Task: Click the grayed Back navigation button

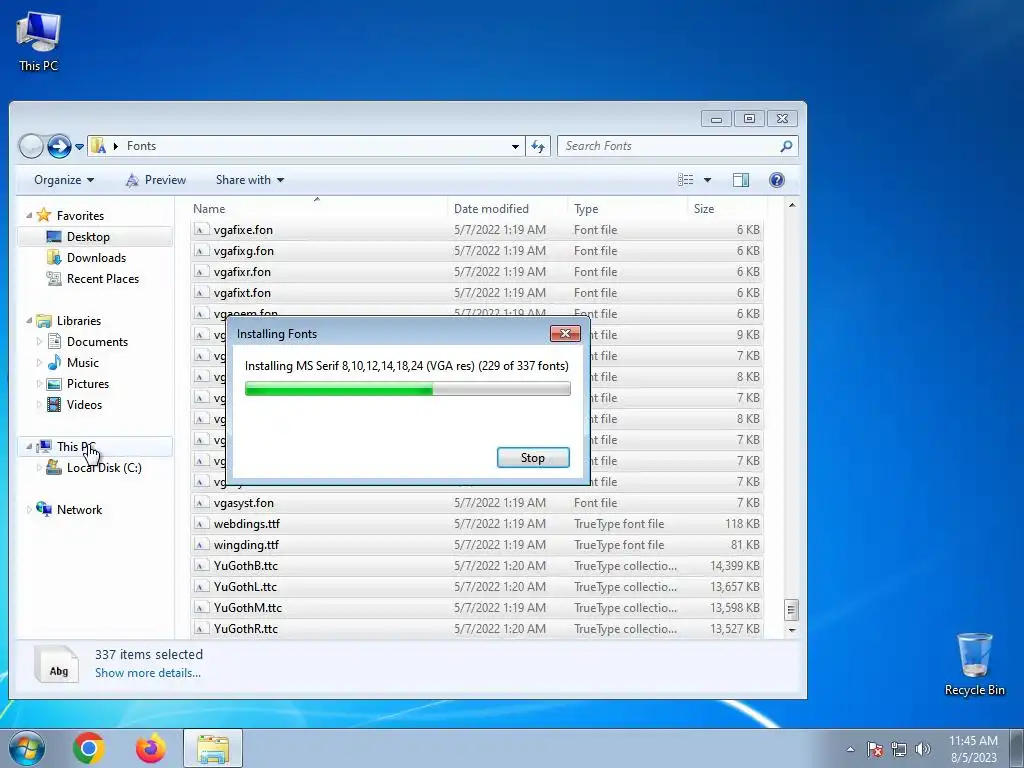Action: 31,146
